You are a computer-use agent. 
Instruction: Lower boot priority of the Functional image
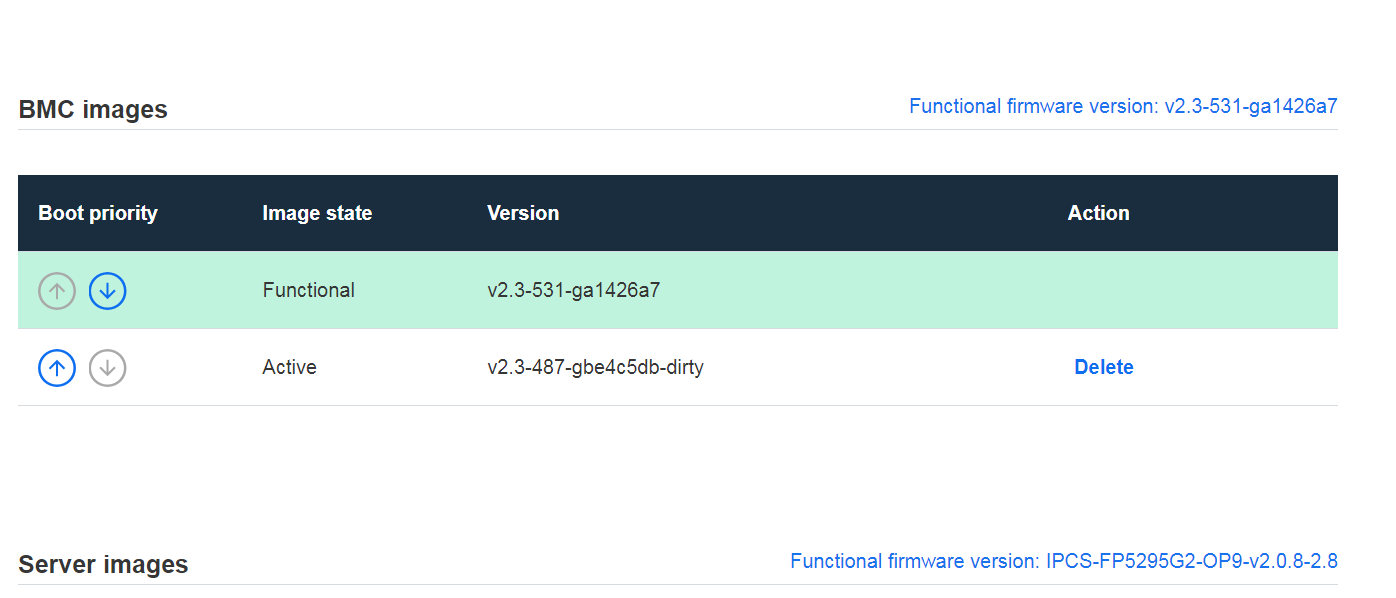tap(107, 291)
